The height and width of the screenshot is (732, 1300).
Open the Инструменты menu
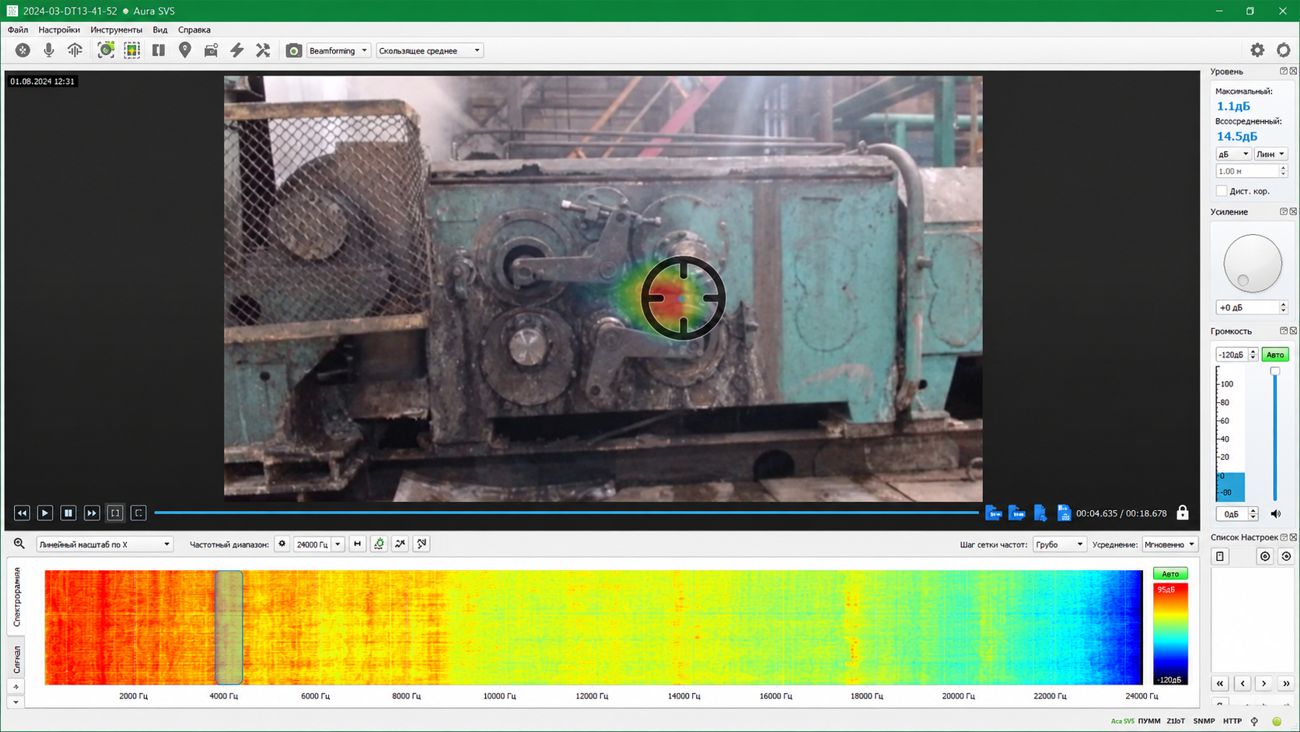(116, 30)
